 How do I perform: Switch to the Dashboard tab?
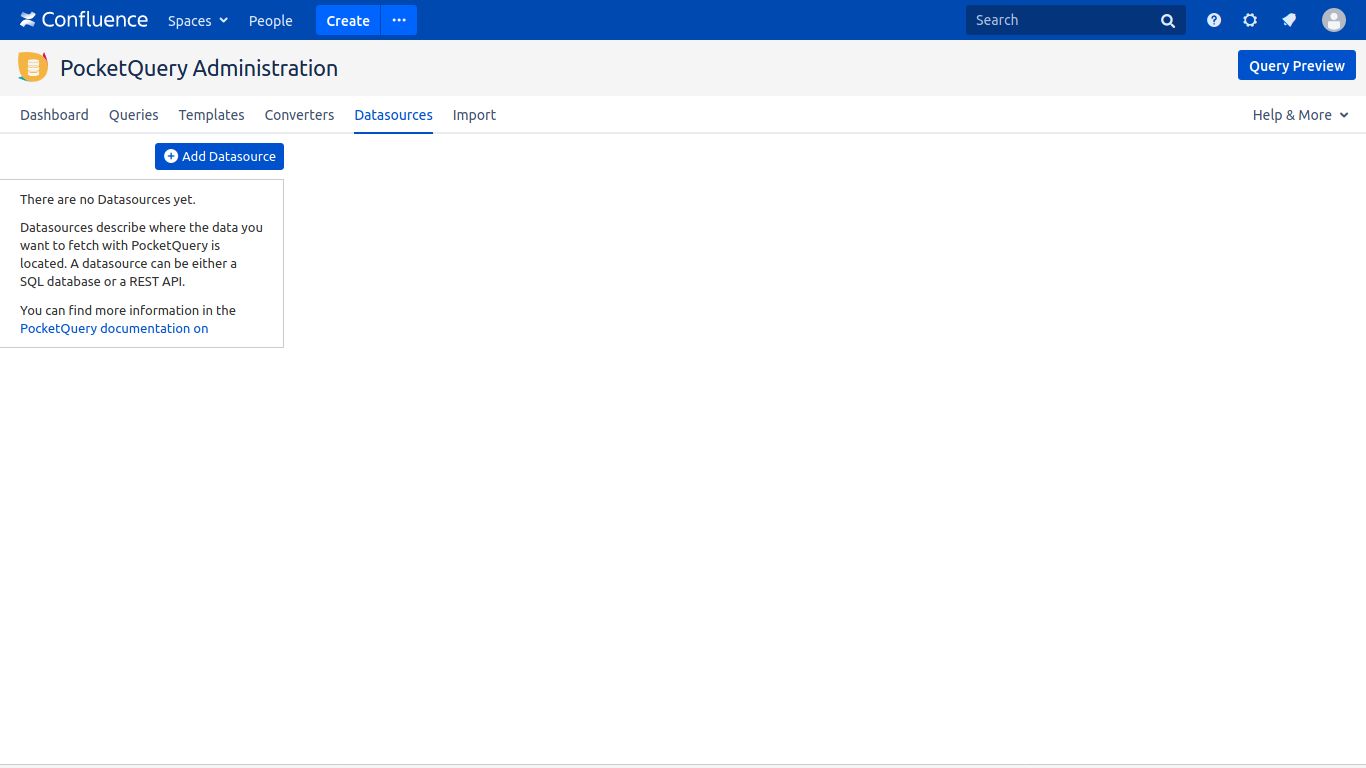[54, 115]
